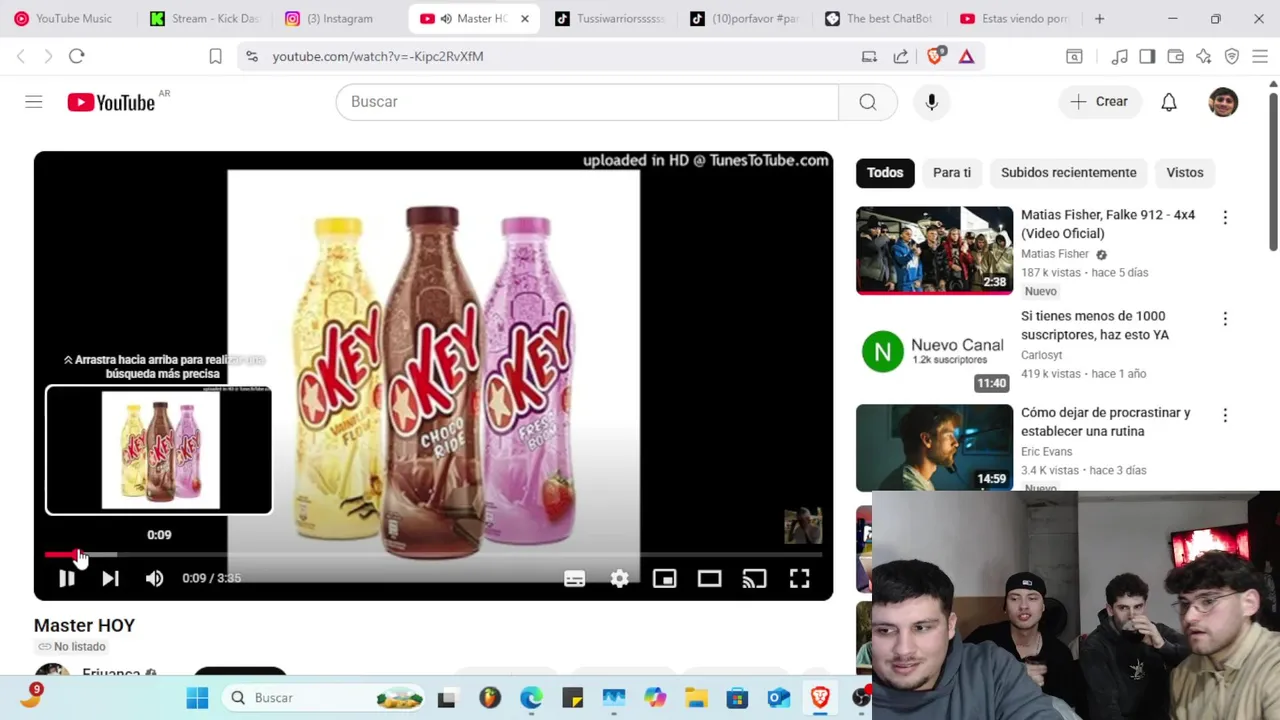The image size is (1280, 720).
Task: Click the Crear button
Action: point(1099,102)
